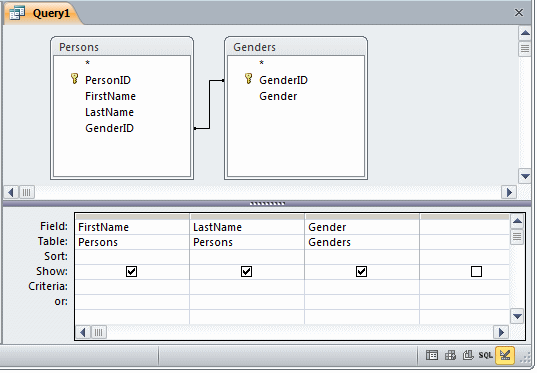Click the table pane horizontal scroll thumb
Screen dimensions: 537x373
coord(27,192)
